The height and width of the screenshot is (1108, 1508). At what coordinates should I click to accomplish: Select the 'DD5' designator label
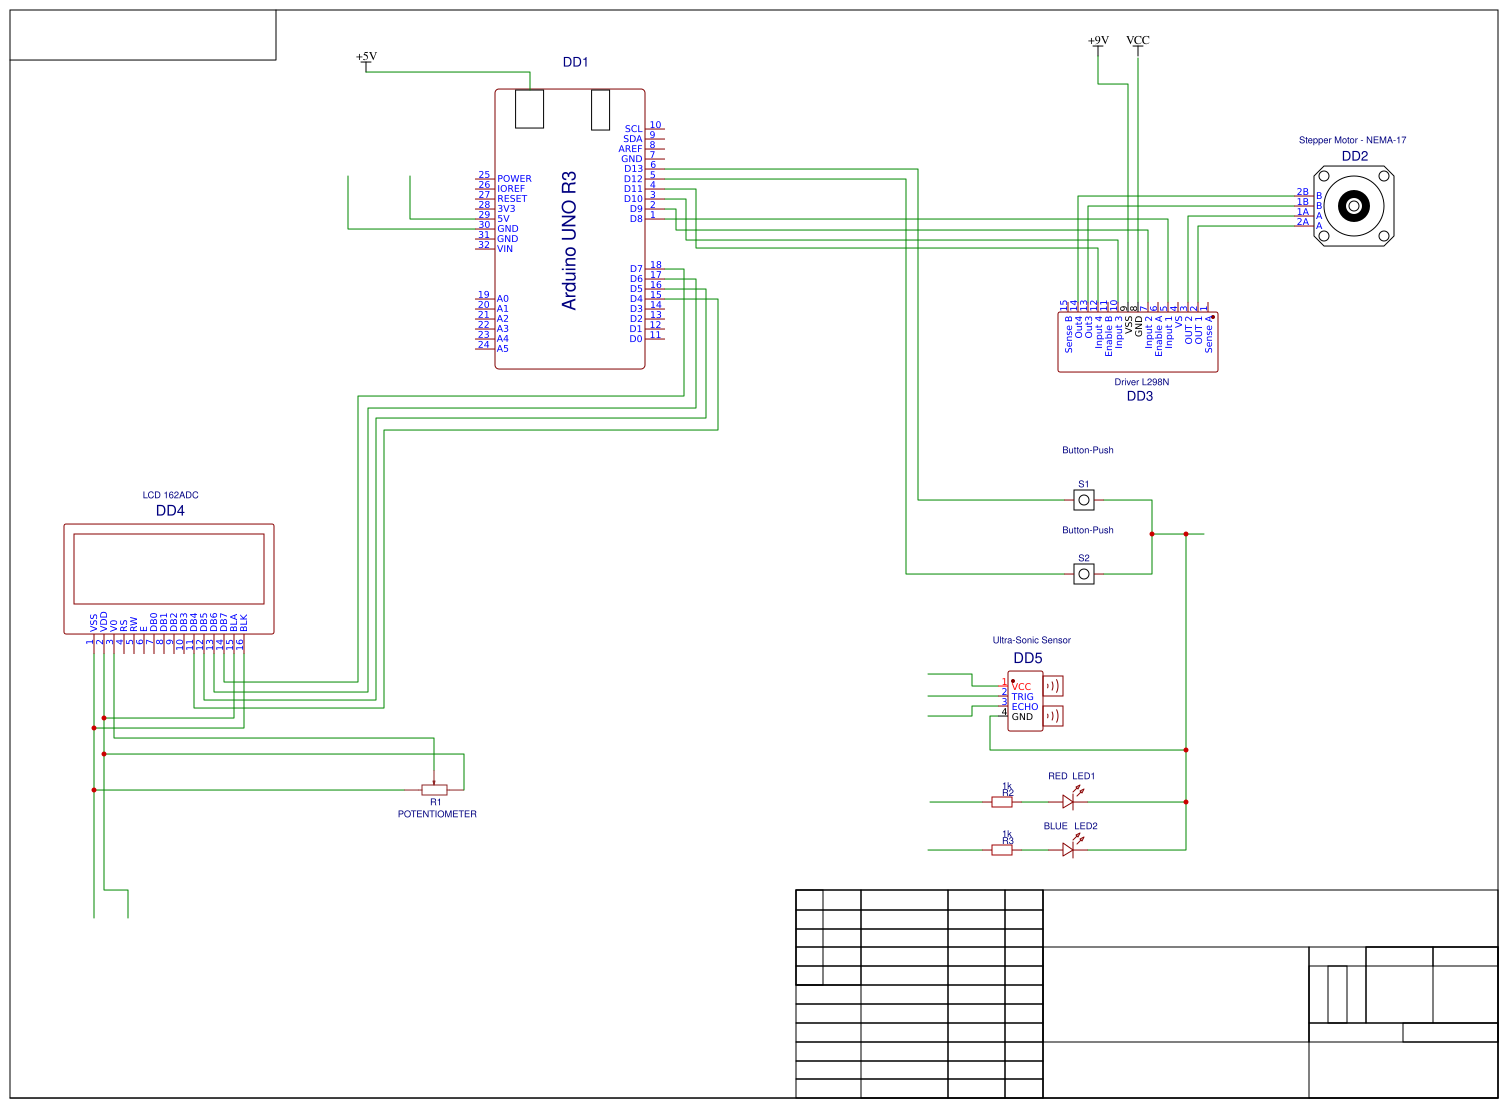pos(1028,658)
